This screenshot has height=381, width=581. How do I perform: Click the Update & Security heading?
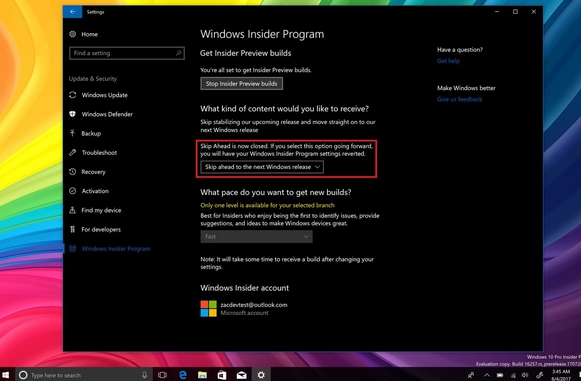click(93, 79)
